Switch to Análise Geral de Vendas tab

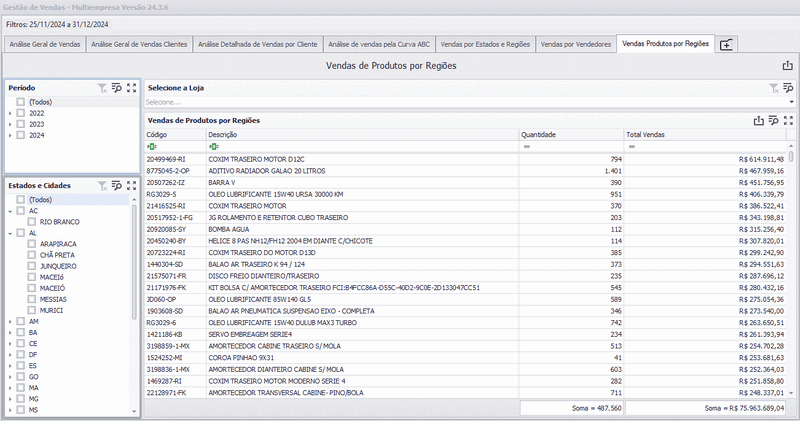click(x=45, y=44)
